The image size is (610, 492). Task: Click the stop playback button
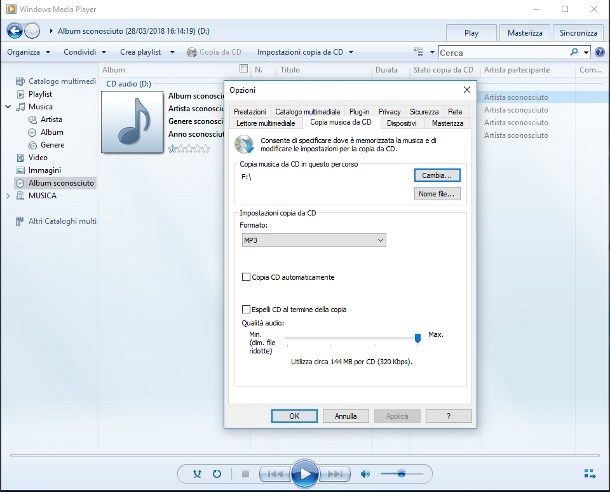(x=245, y=474)
